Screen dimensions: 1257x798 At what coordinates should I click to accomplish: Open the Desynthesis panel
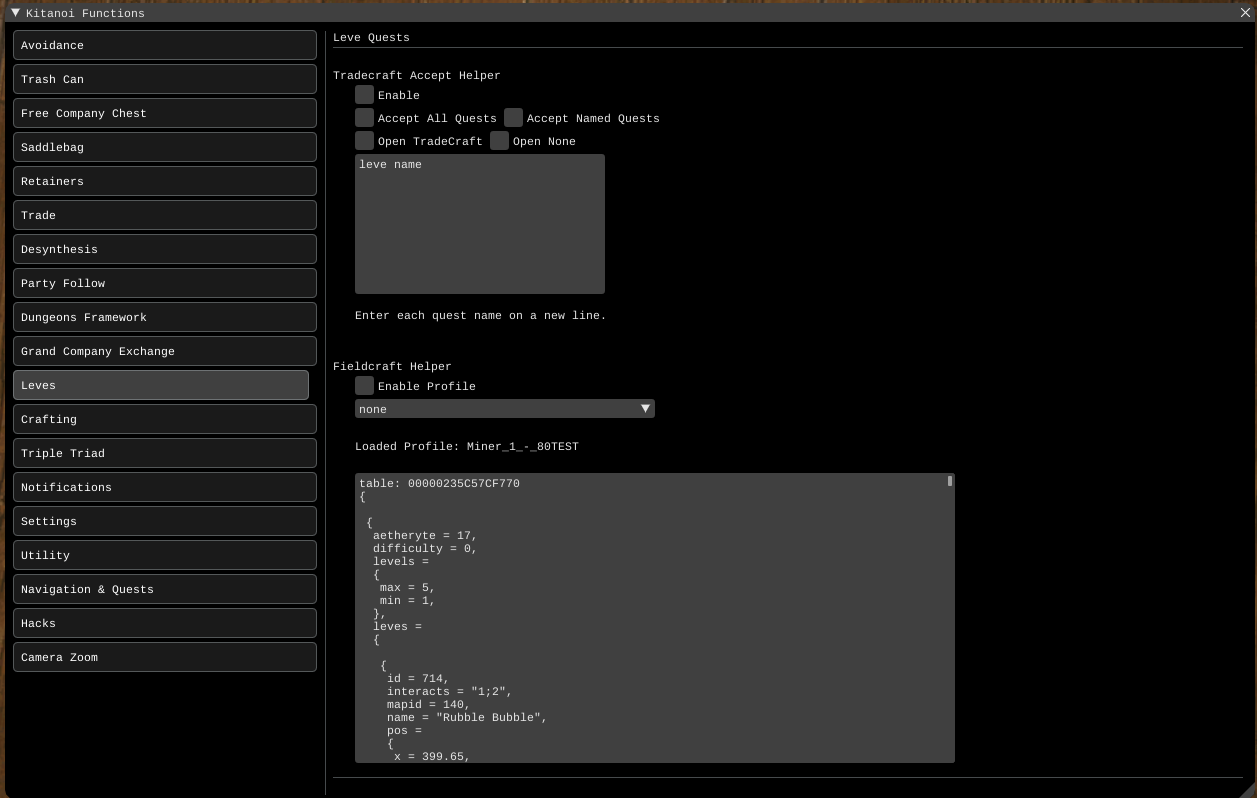tap(165, 249)
